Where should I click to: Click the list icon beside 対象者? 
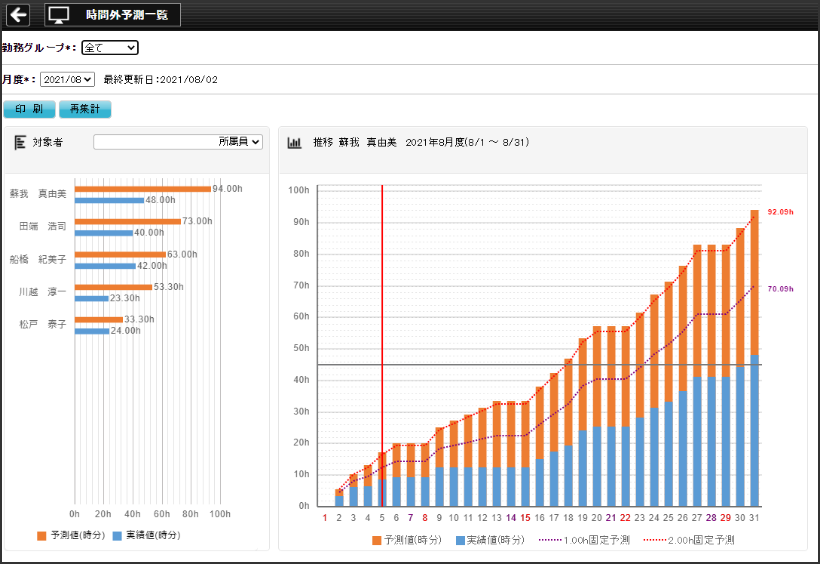tap(20, 143)
